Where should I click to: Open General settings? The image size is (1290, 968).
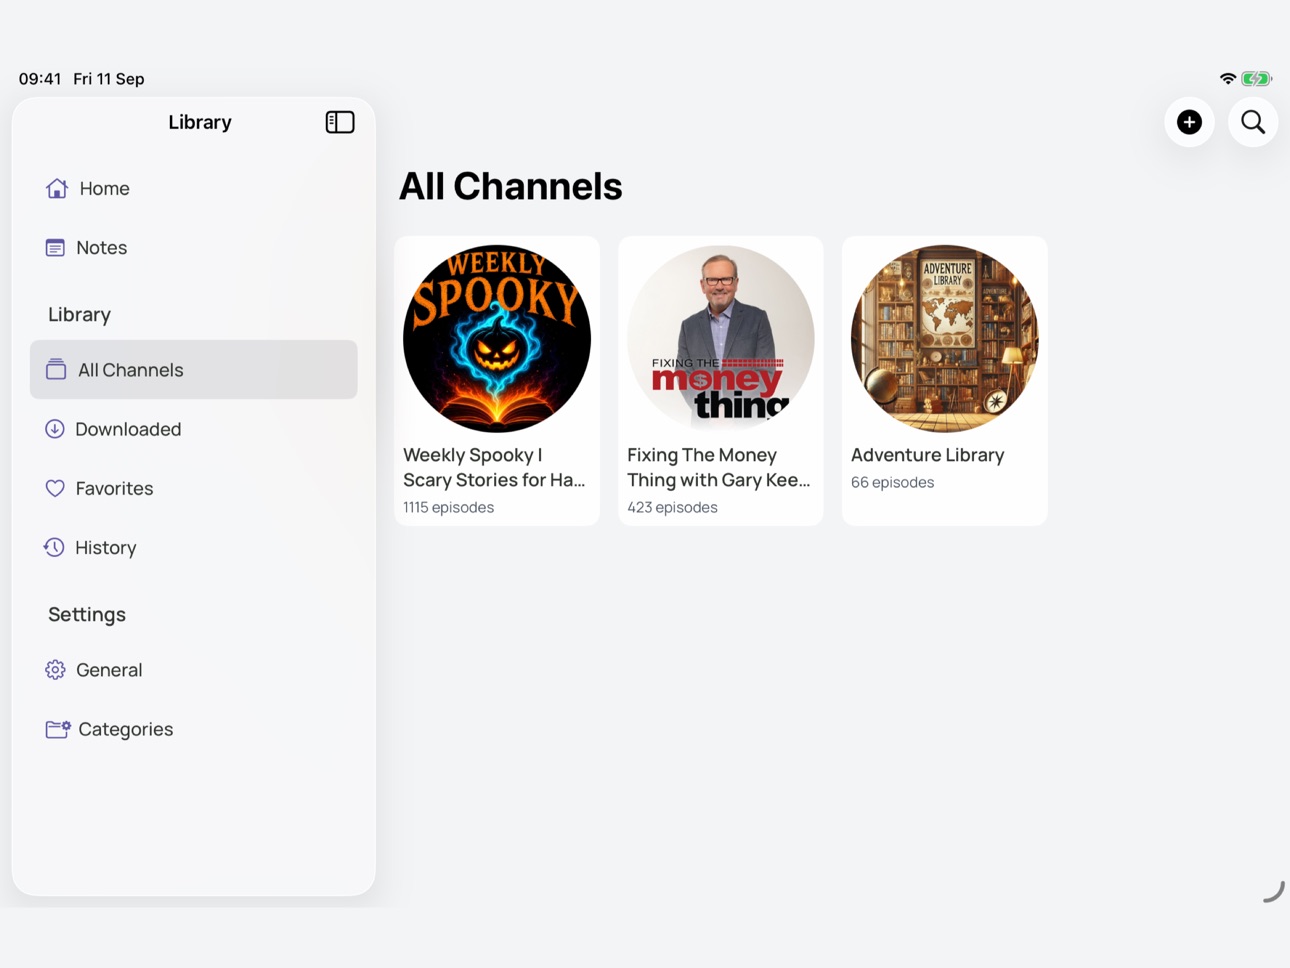pos(193,670)
